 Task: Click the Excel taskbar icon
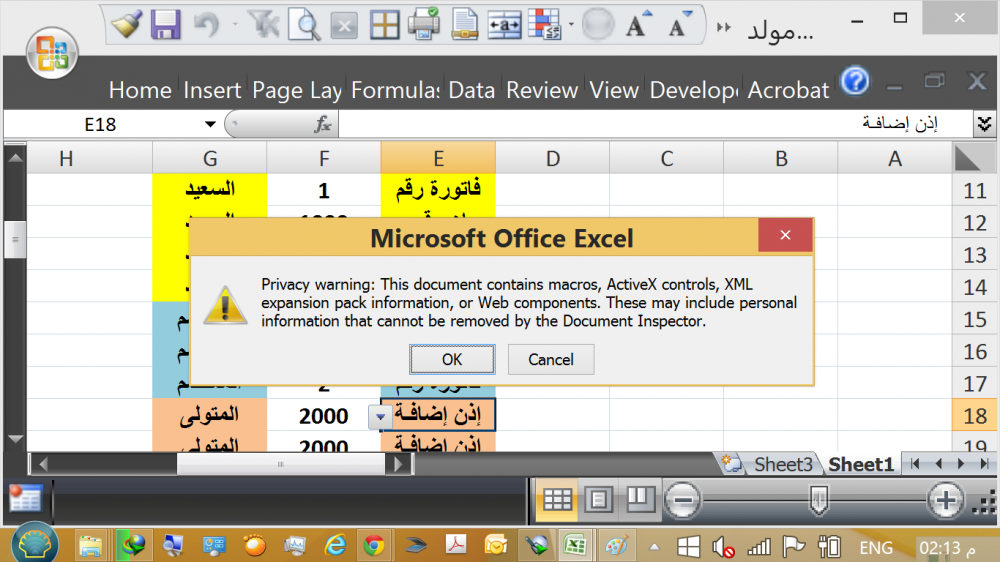[575, 545]
